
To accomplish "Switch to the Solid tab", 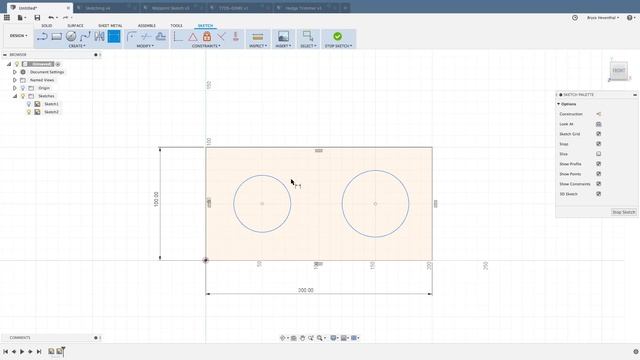I will pyautogui.click(x=47, y=26).
